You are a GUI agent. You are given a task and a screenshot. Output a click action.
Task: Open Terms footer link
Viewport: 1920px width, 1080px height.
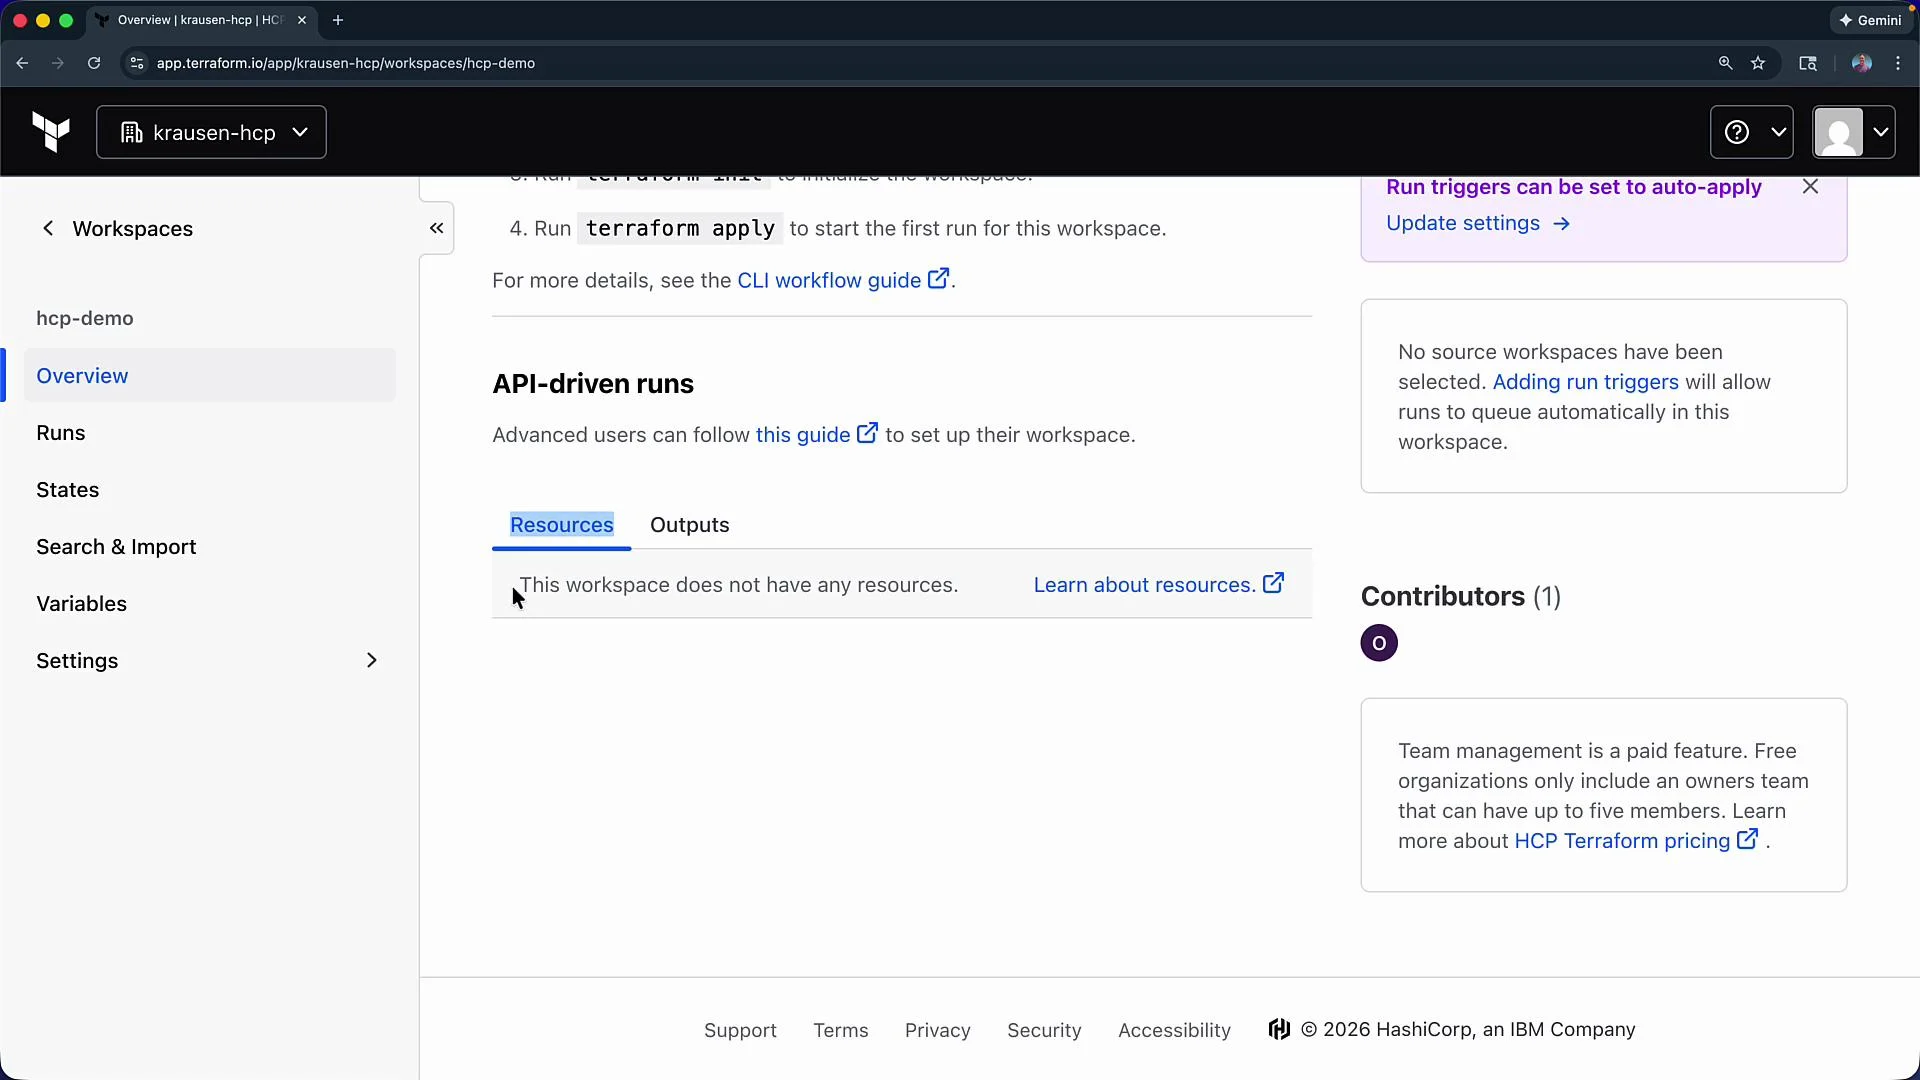coord(841,1030)
